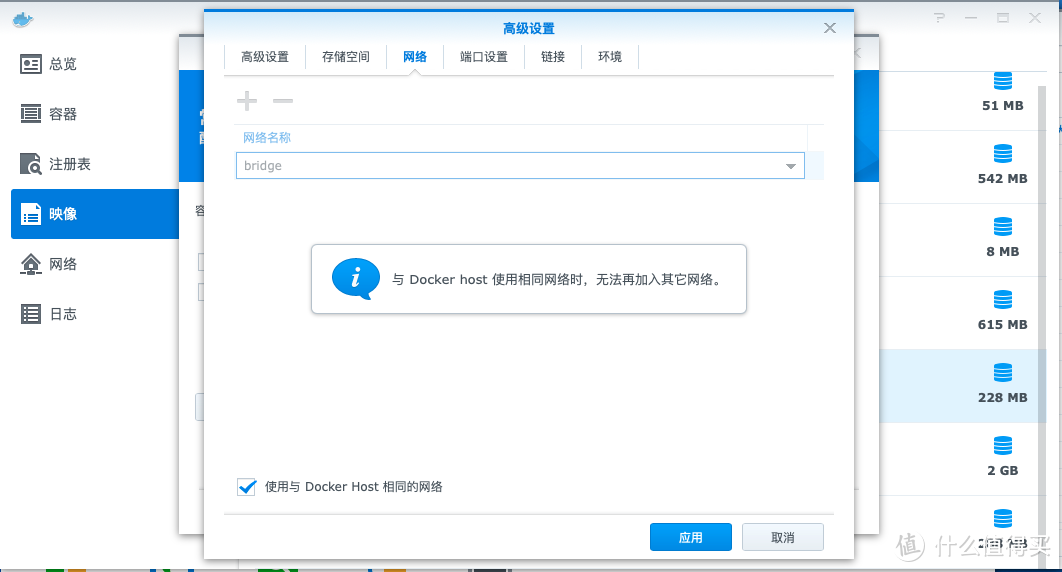Click the Docker window help question mark

[939, 18]
